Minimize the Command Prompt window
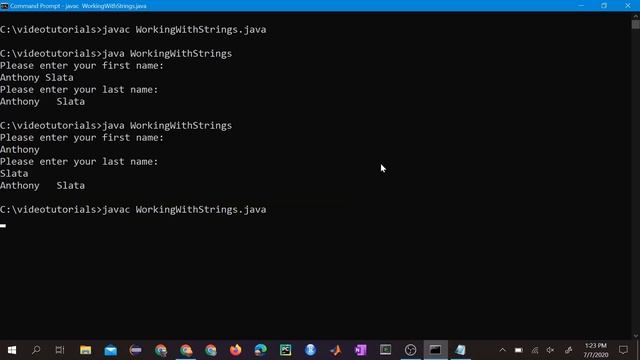Image resolution: width=640 pixels, height=360 pixels. click(x=581, y=6)
